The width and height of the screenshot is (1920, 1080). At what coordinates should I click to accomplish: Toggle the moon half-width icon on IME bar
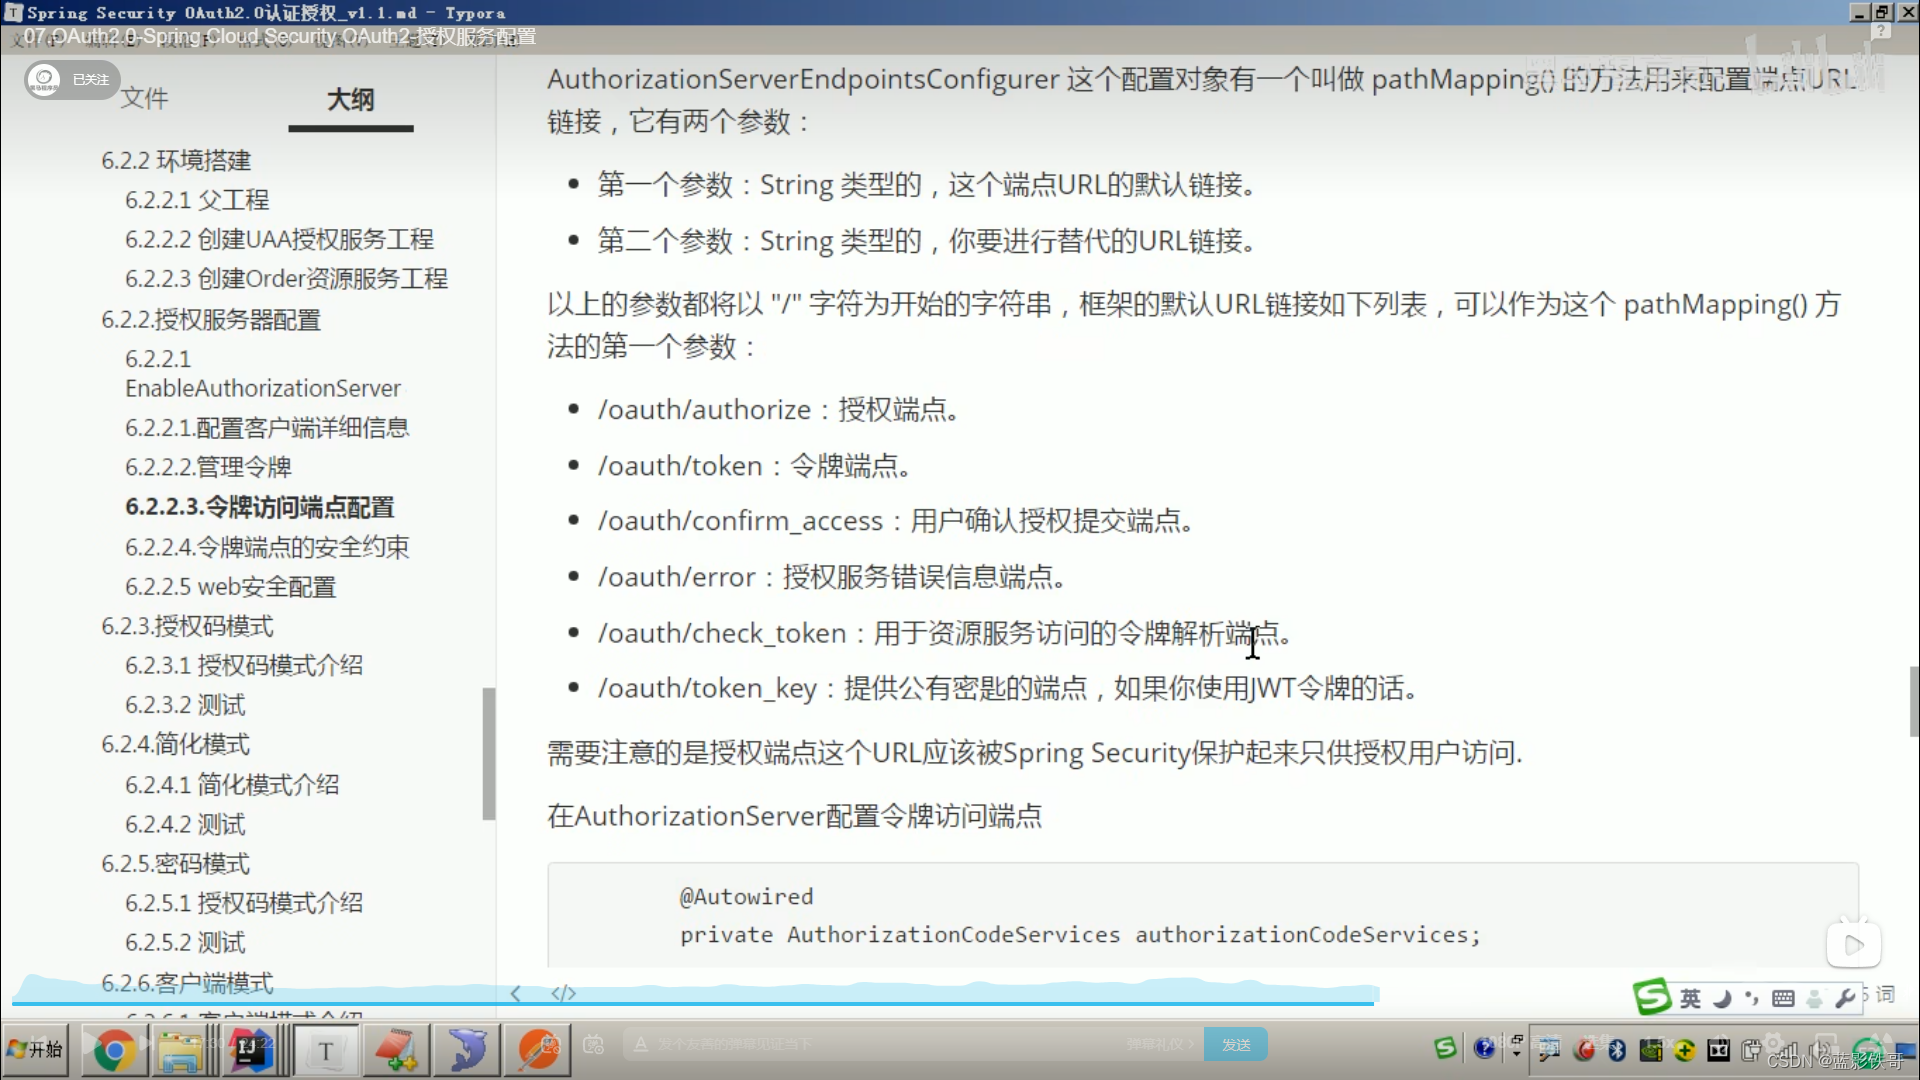(1722, 998)
